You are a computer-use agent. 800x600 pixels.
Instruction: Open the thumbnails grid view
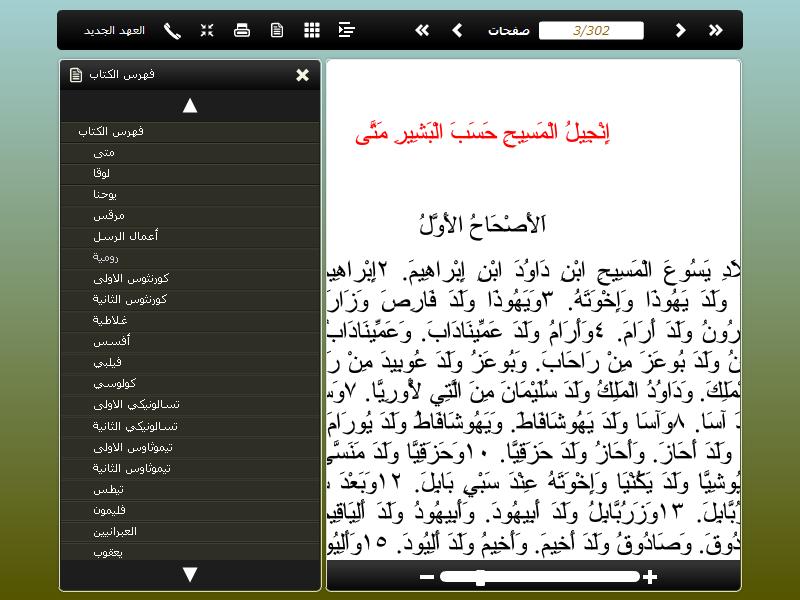click(312, 30)
